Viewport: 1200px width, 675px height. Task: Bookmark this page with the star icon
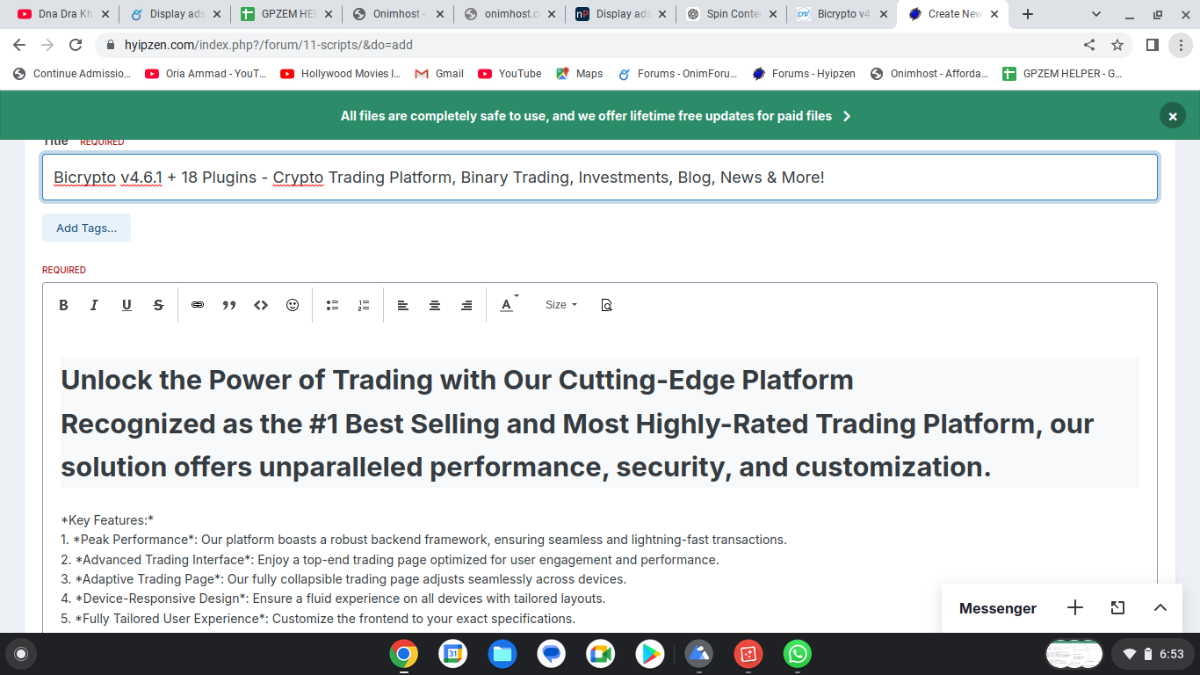[1117, 45]
